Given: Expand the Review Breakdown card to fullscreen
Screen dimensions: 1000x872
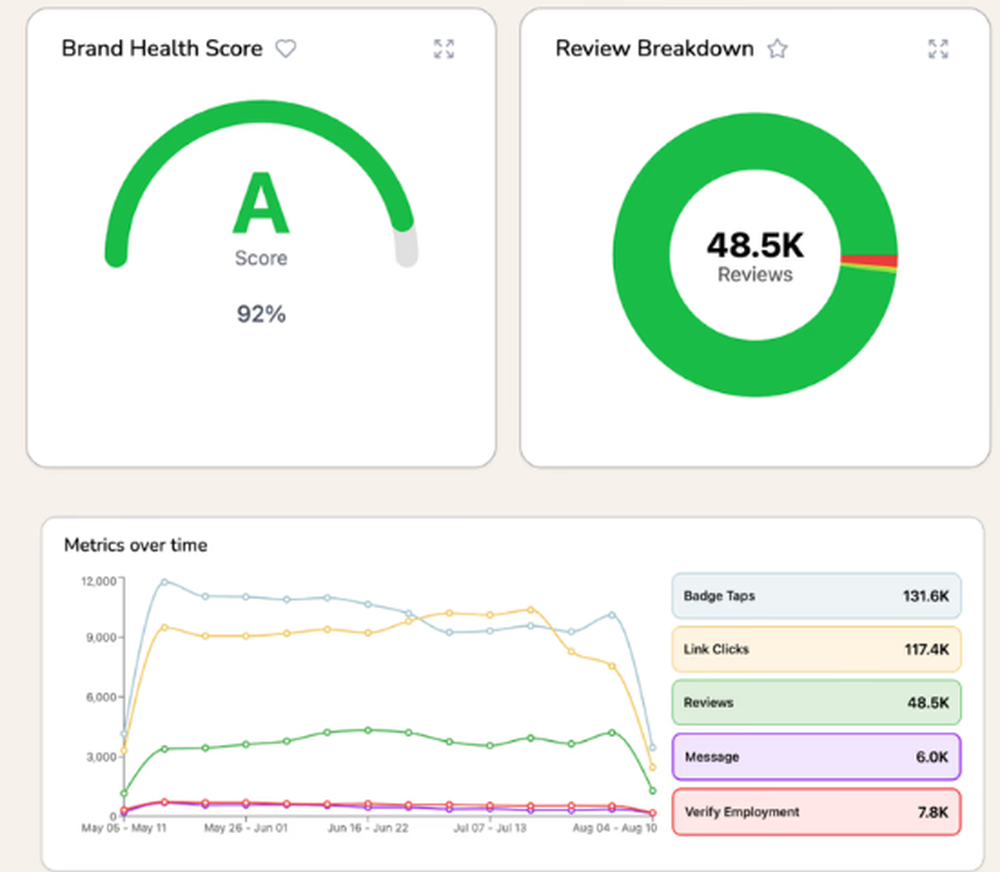Looking at the screenshot, I should tap(937, 48).
